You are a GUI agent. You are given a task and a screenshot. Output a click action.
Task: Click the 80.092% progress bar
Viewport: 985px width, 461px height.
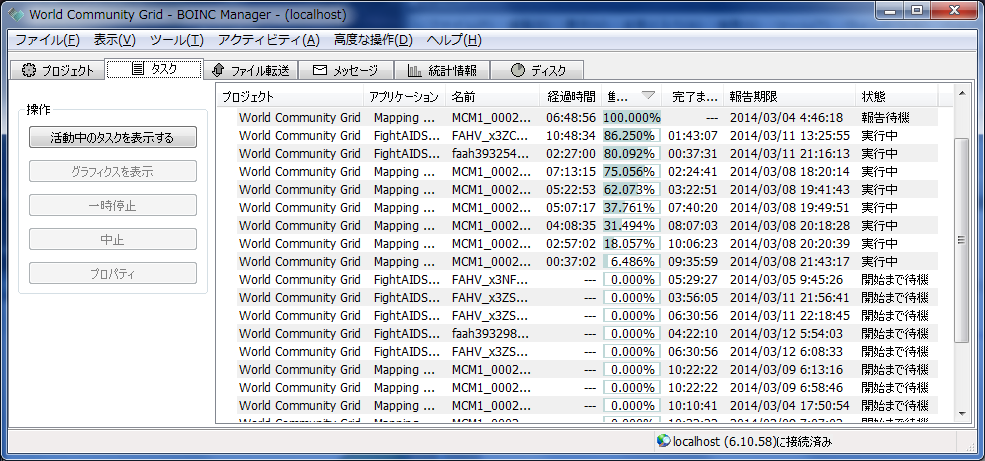click(632, 153)
